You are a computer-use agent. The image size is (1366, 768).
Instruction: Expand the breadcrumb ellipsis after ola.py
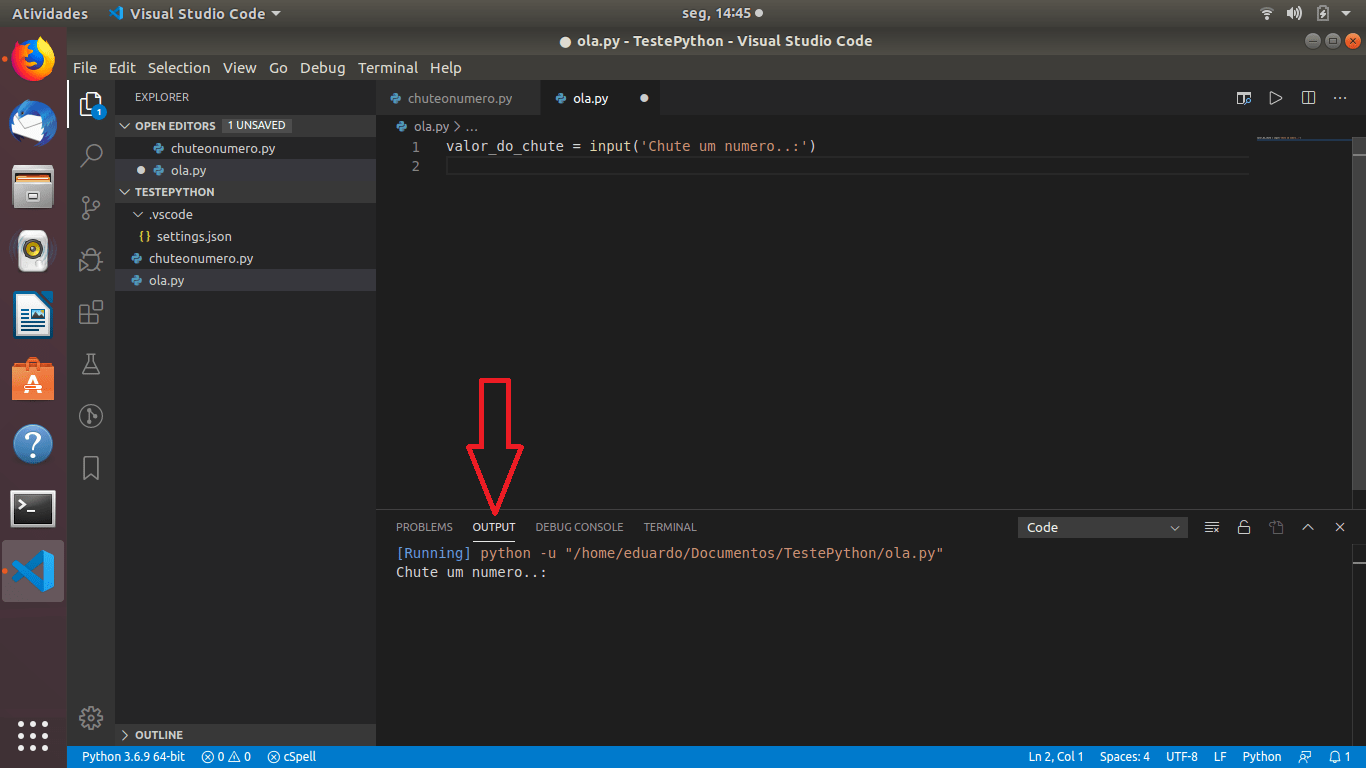coord(472,127)
